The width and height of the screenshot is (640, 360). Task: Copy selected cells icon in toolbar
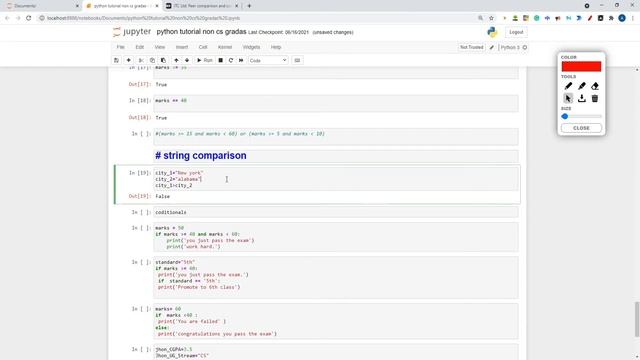click(152, 60)
